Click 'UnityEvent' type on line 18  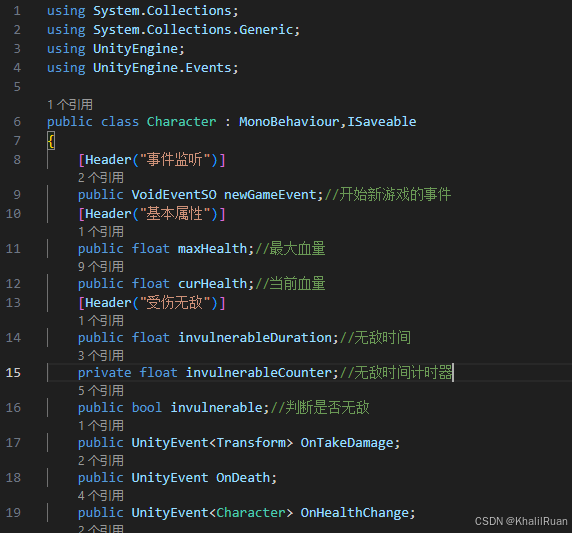[x=170, y=478]
